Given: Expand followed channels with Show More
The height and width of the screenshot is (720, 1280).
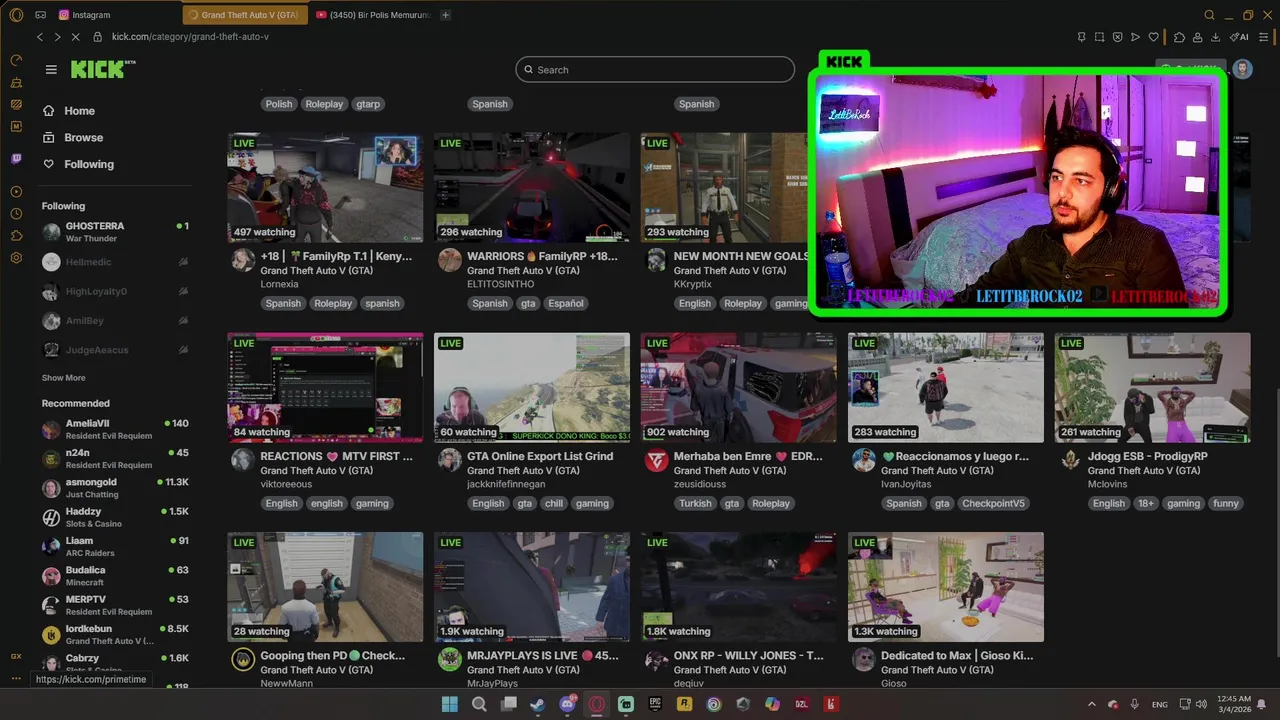Looking at the screenshot, I should pyautogui.click(x=63, y=378).
